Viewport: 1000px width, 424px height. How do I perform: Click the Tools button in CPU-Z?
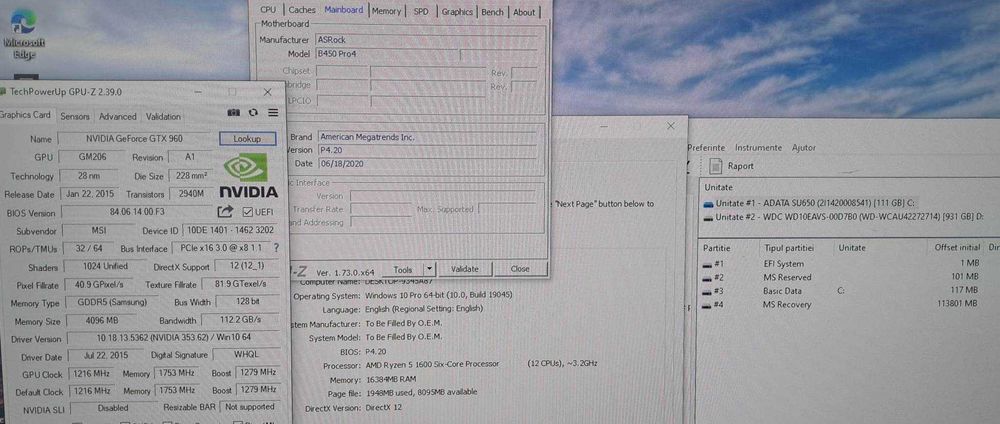403,269
